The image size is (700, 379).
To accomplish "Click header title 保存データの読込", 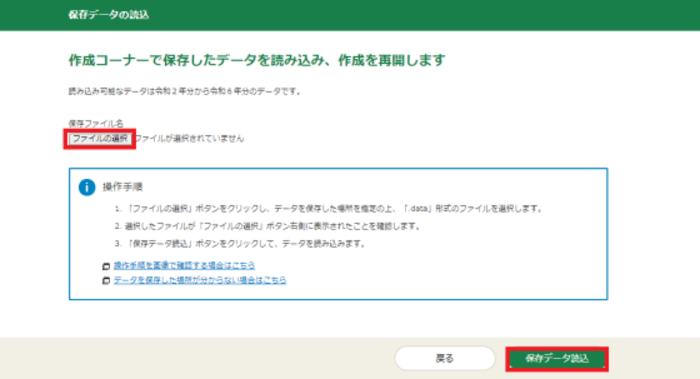I will (108, 15).
